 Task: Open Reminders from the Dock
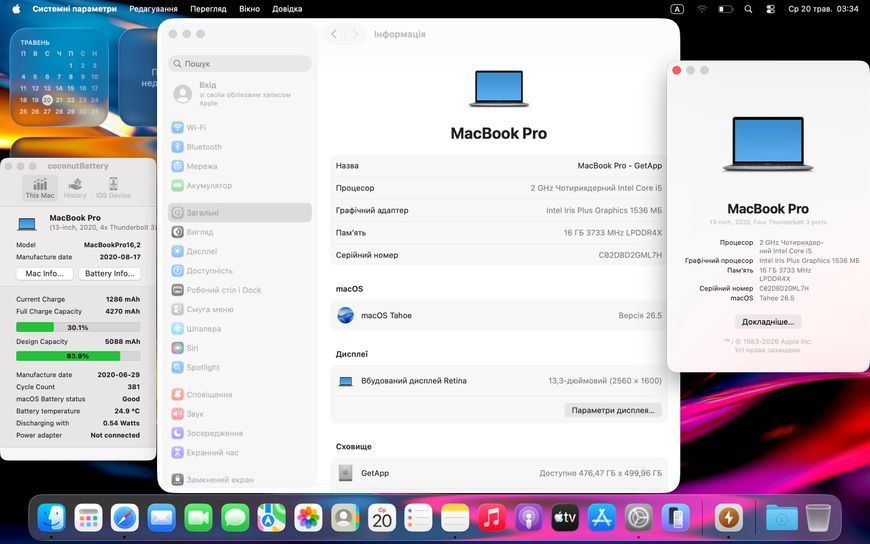418,518
